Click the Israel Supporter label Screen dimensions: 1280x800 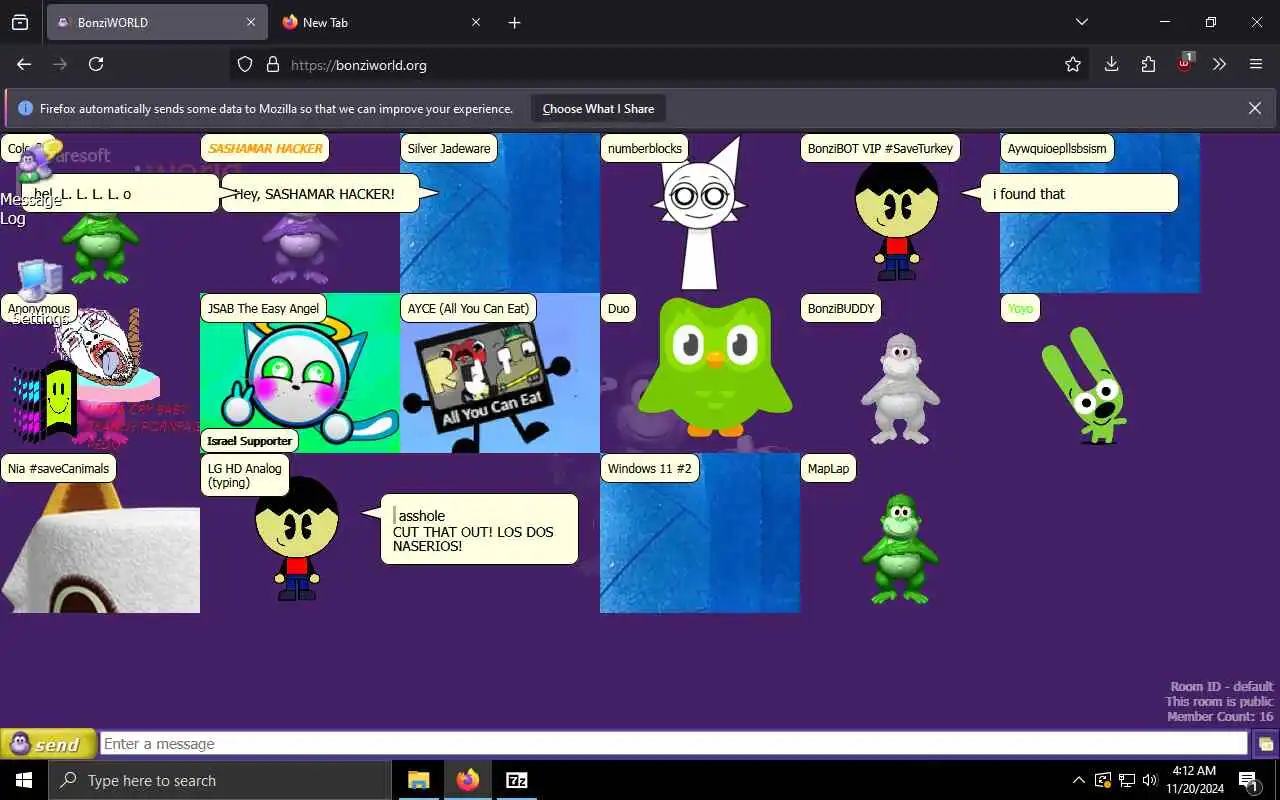pyautogui.click(x=250, y=441)
